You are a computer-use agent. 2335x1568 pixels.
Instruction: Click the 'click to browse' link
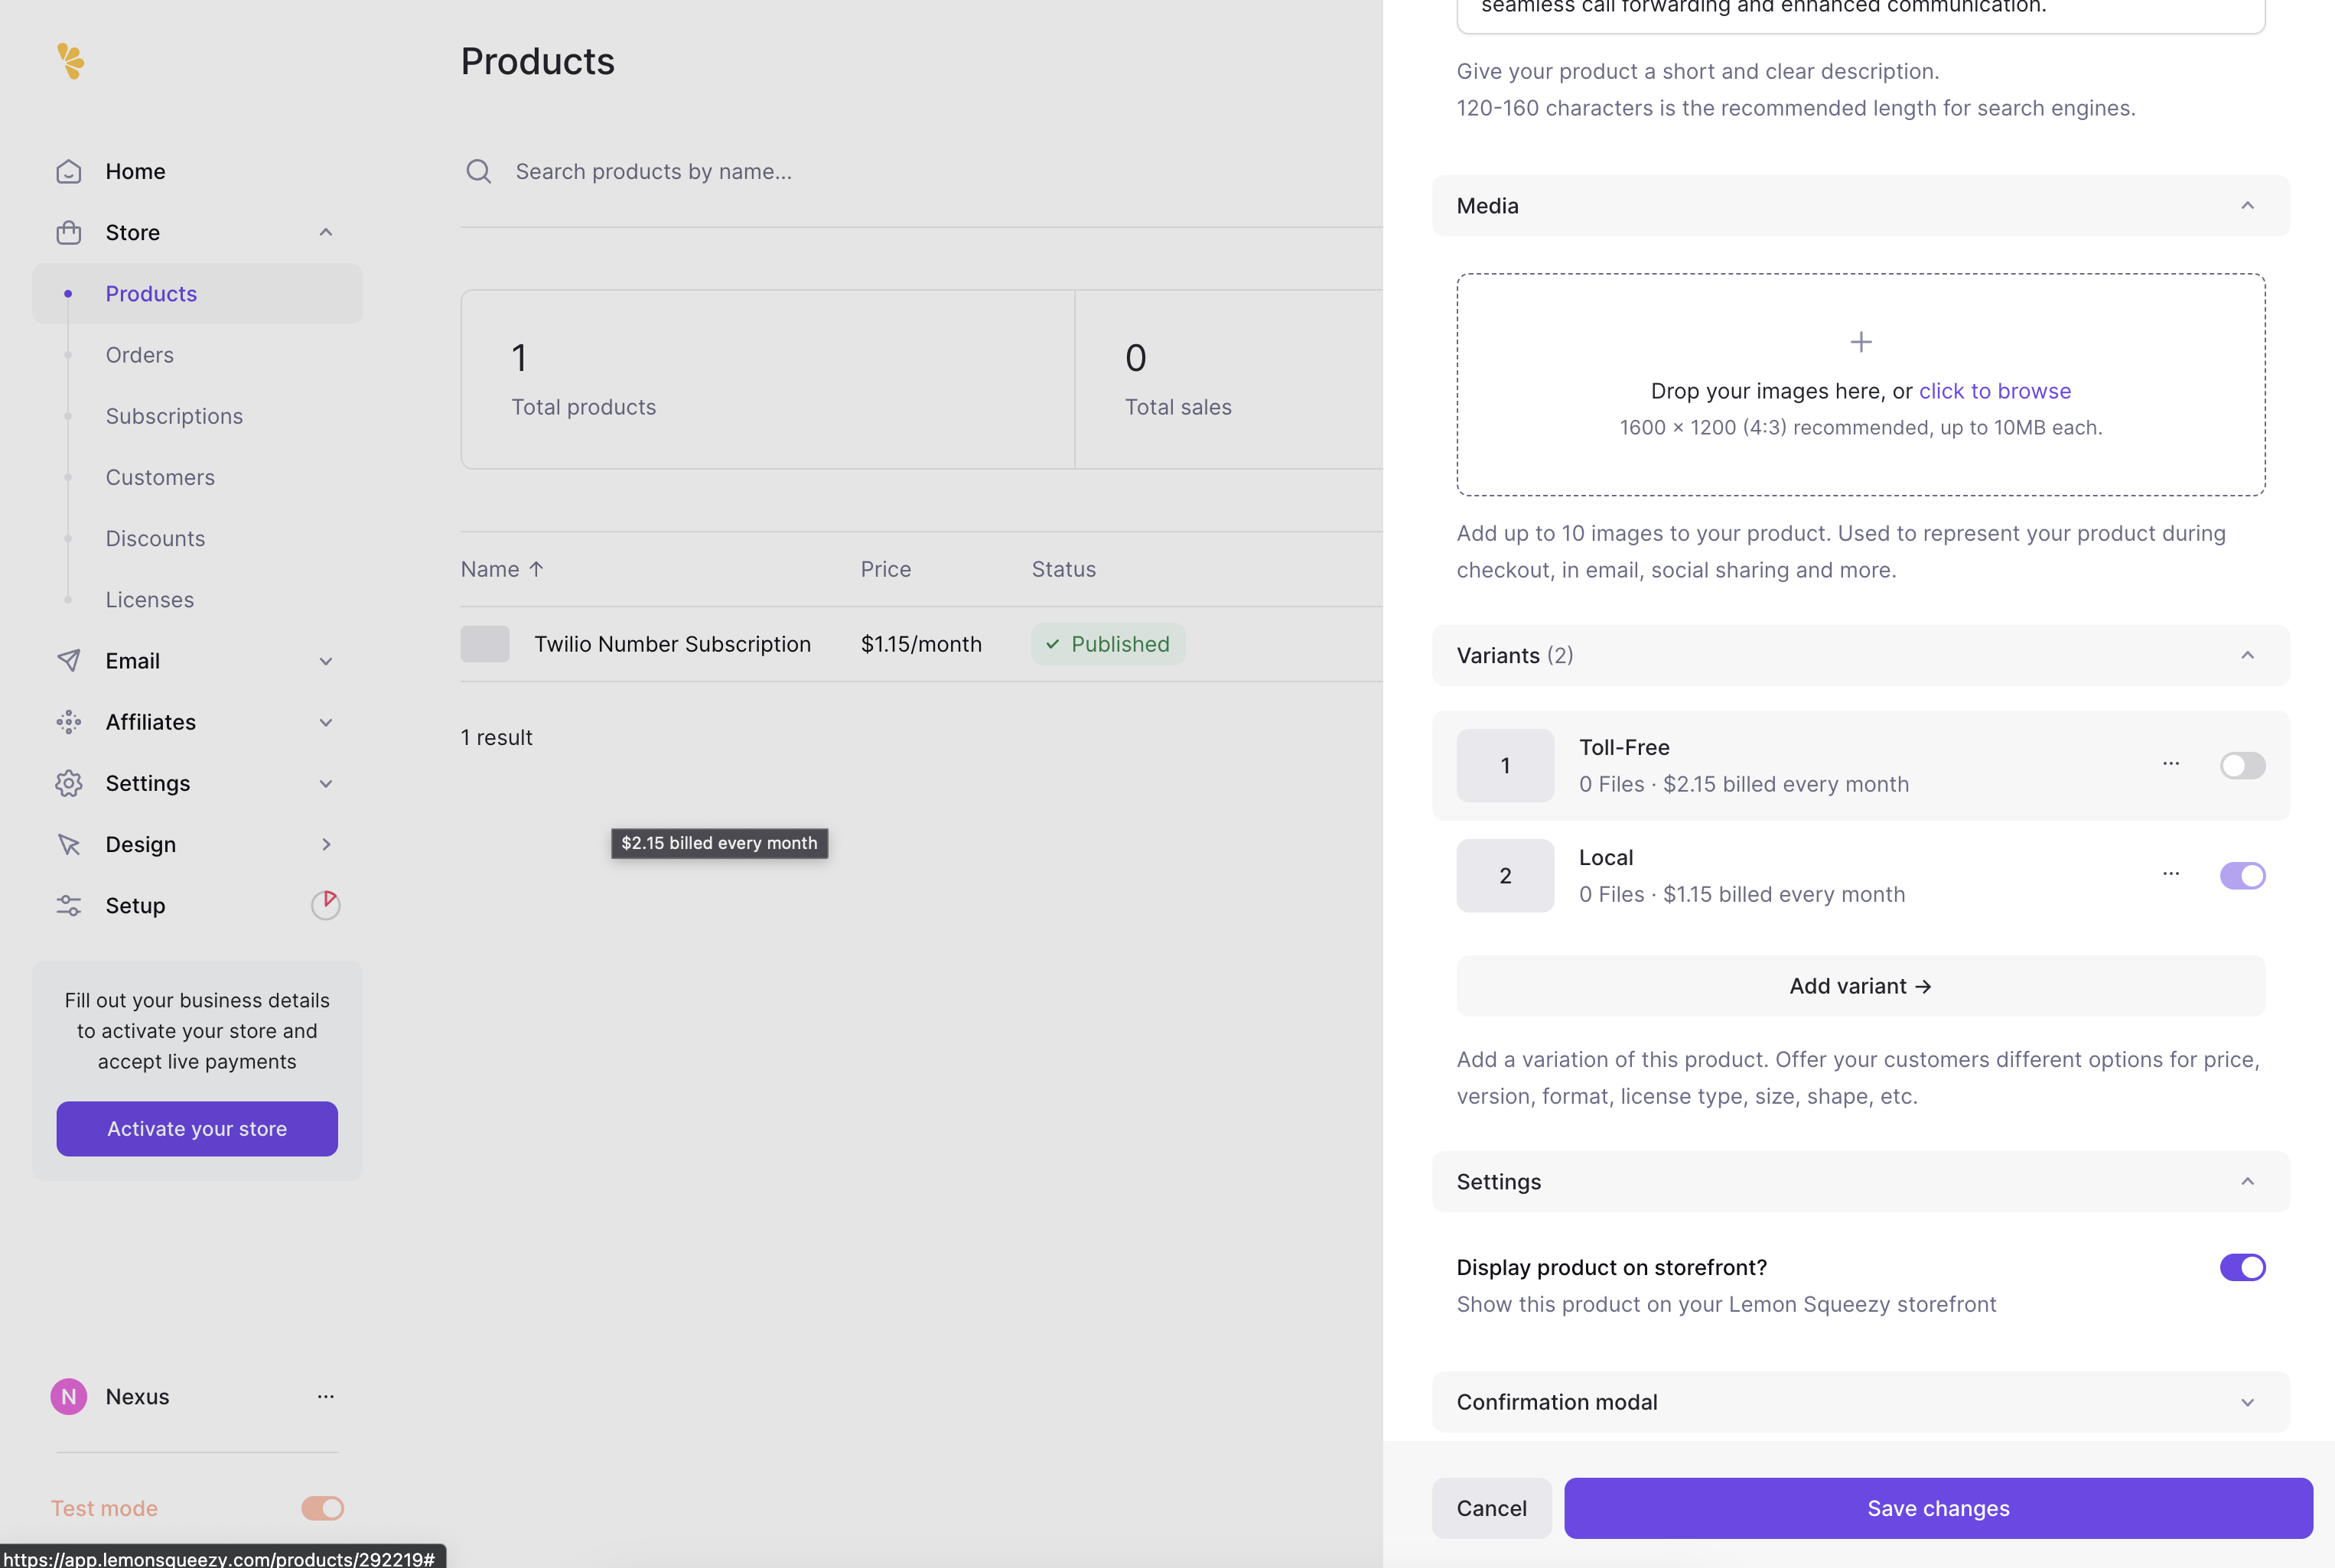(x=1994, y=391)
